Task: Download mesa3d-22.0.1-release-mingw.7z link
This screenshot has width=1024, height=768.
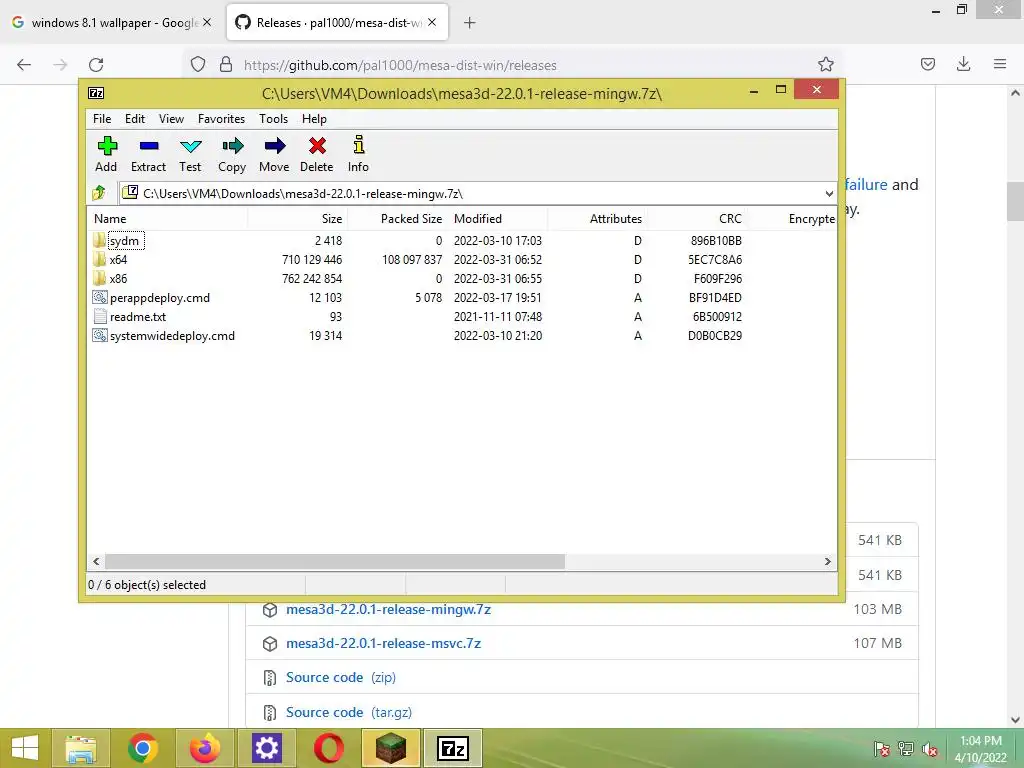Action: click(389, 609)
